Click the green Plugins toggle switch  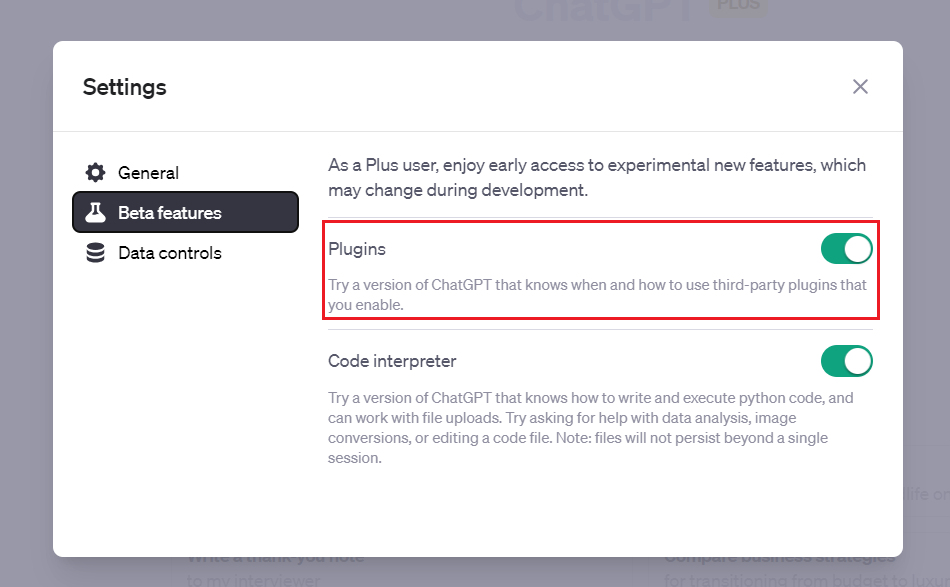point(847,248)
